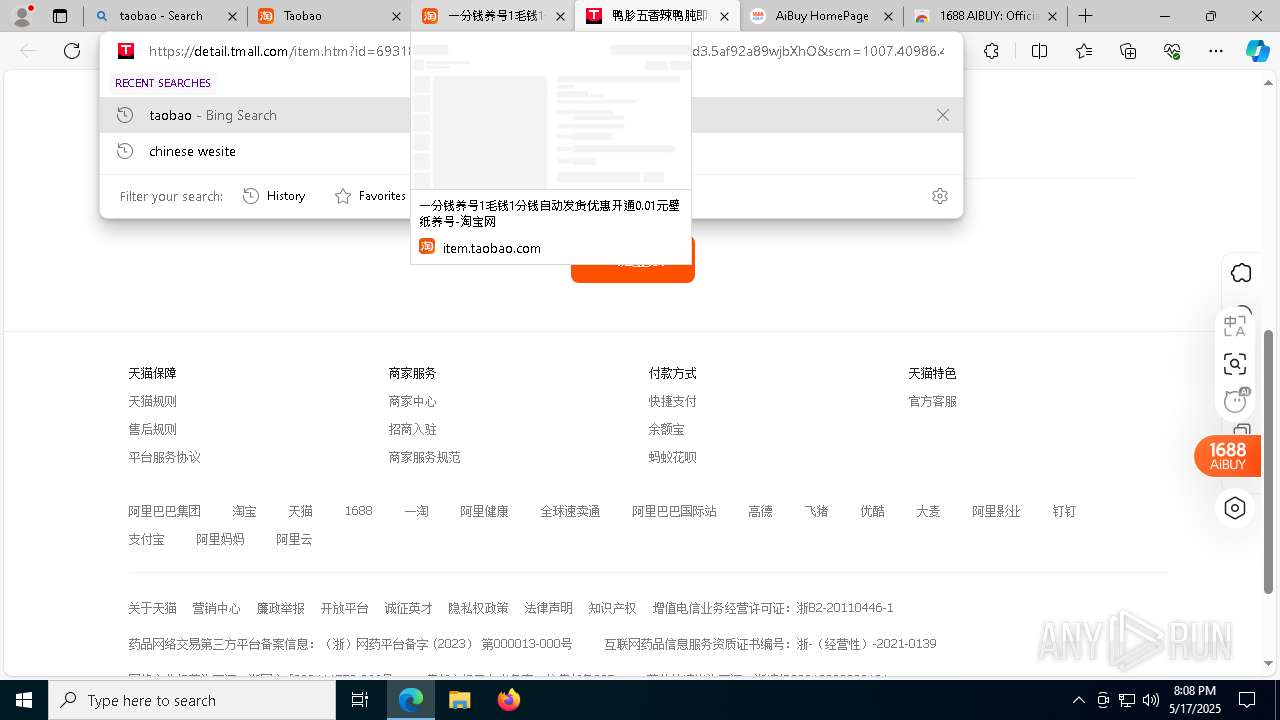Open the 阿里巴巴集团 footer link
The height and width of the screenshot is (720, 1280).
point(164,511)
